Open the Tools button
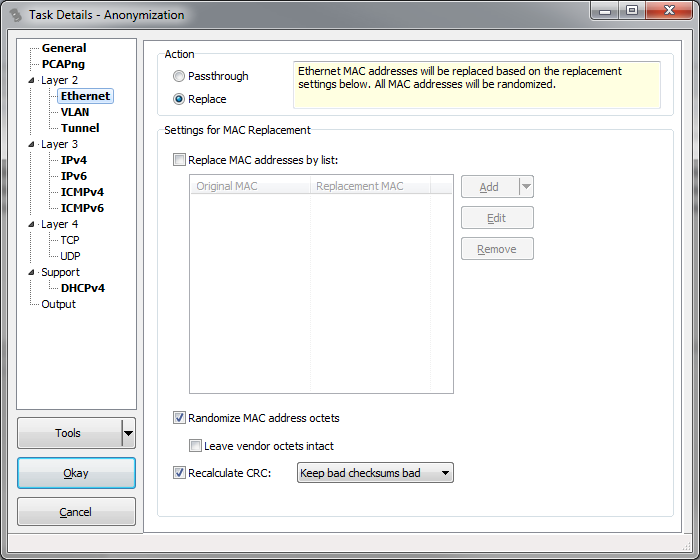700x560 pixels. pos(70,433)
